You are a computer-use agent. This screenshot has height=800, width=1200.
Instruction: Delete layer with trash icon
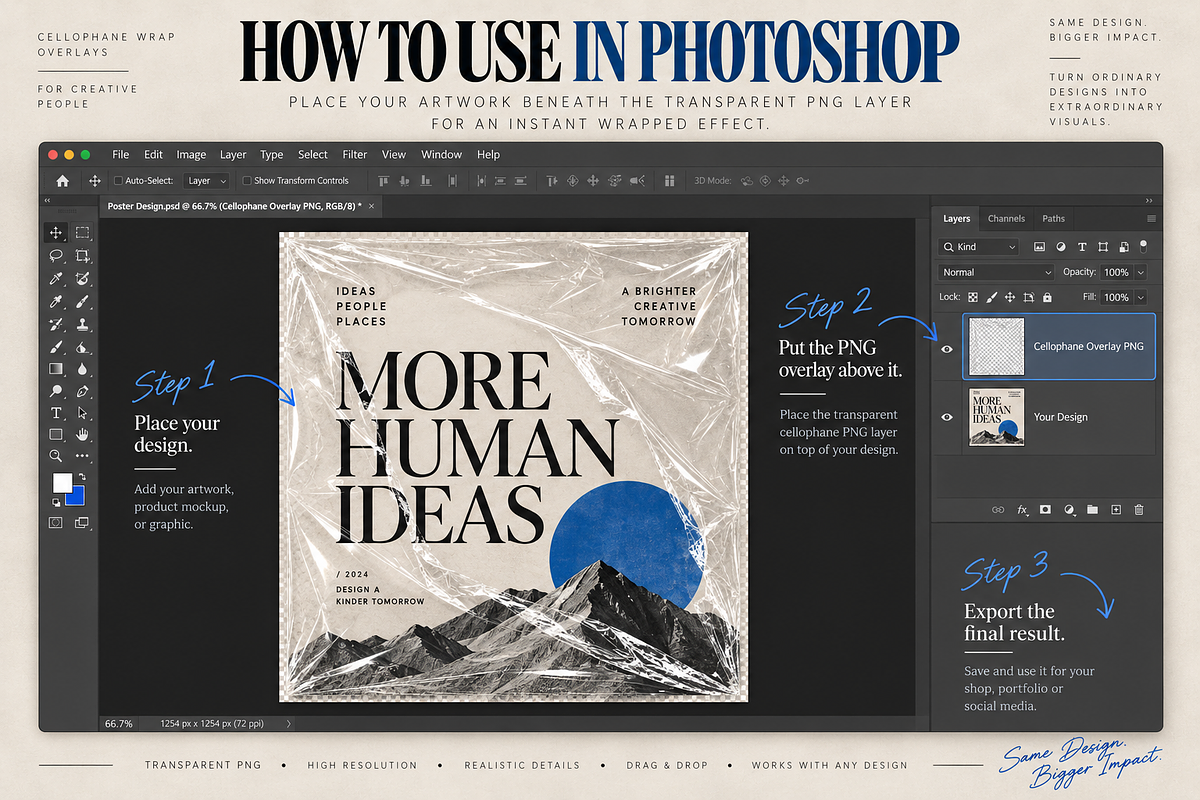[1139, 510]
